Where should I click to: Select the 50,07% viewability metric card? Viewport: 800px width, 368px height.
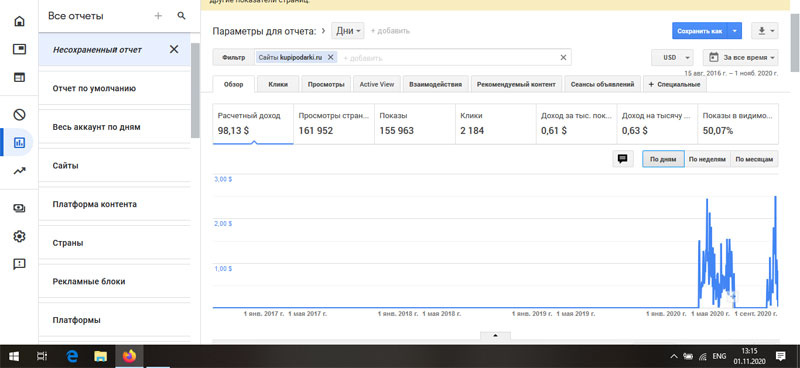(x=738, y=124)
